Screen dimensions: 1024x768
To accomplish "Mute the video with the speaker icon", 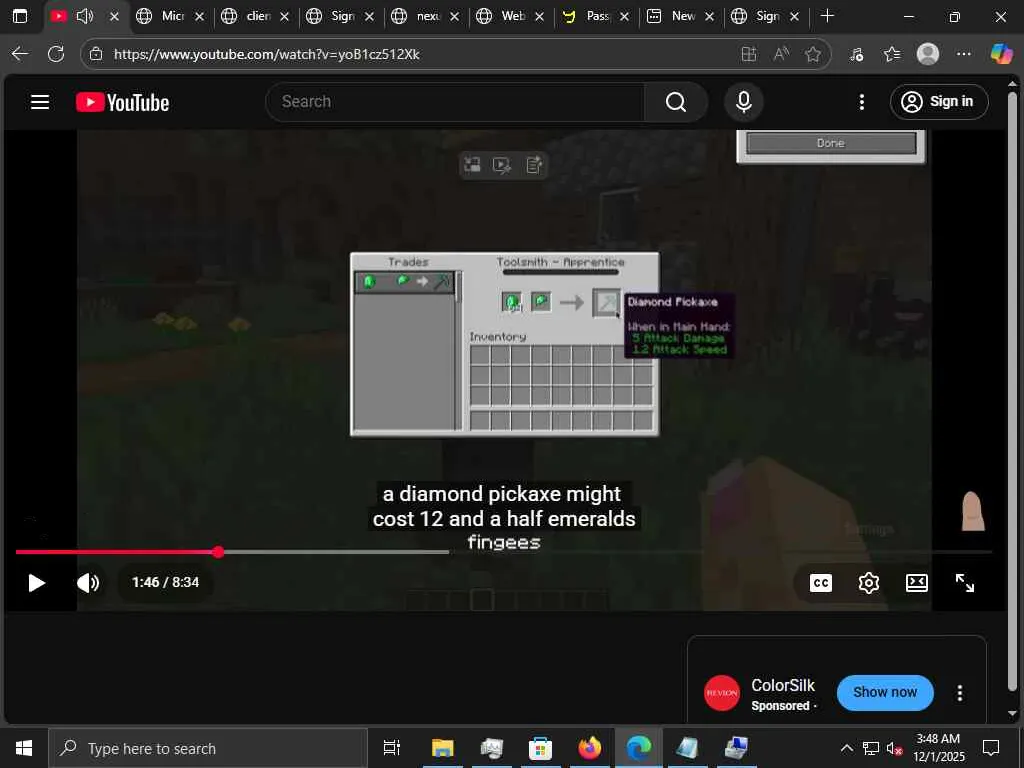I will pyautogui.click(x=88, y=583).
